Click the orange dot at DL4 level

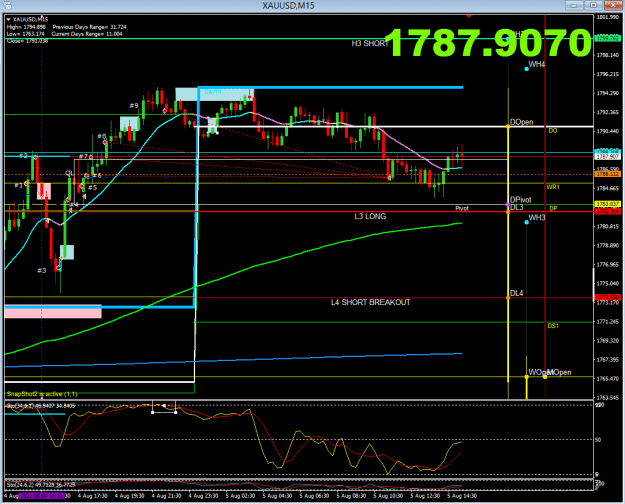point(508,298)
